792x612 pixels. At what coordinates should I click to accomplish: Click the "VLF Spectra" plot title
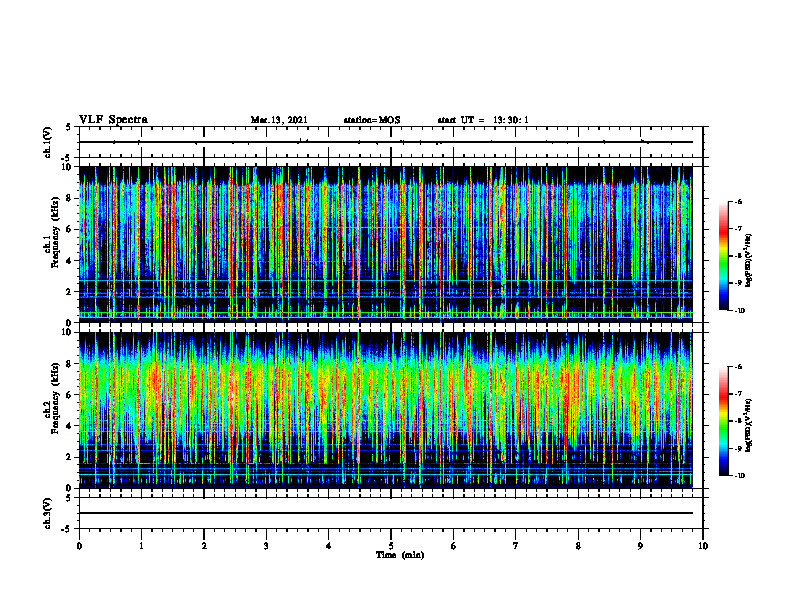click(x=113, y=120)
